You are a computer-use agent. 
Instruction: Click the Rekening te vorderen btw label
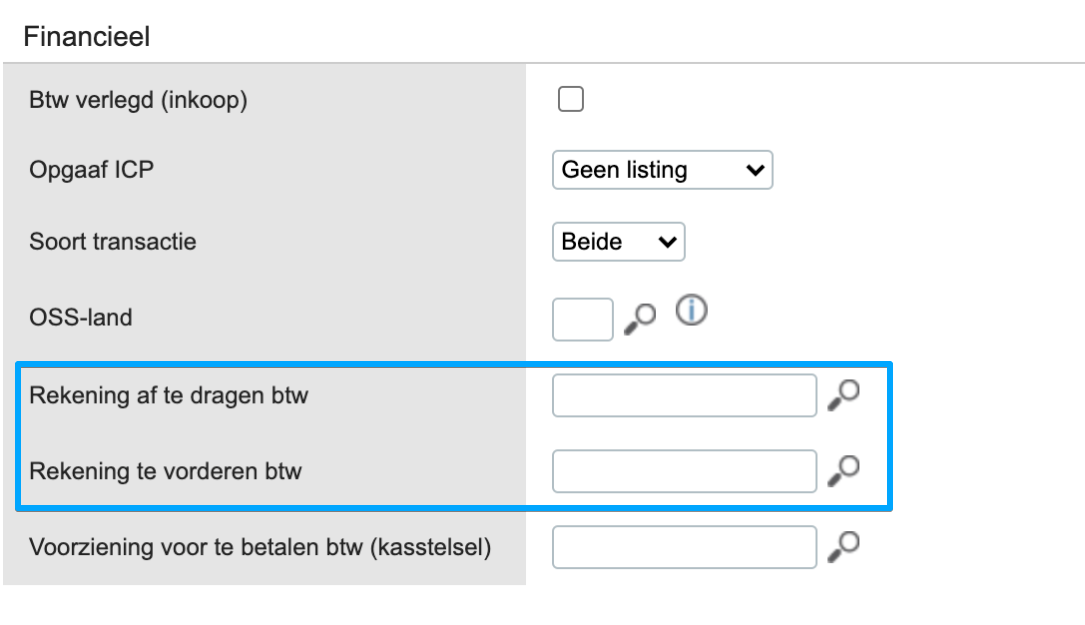point(166,471)
